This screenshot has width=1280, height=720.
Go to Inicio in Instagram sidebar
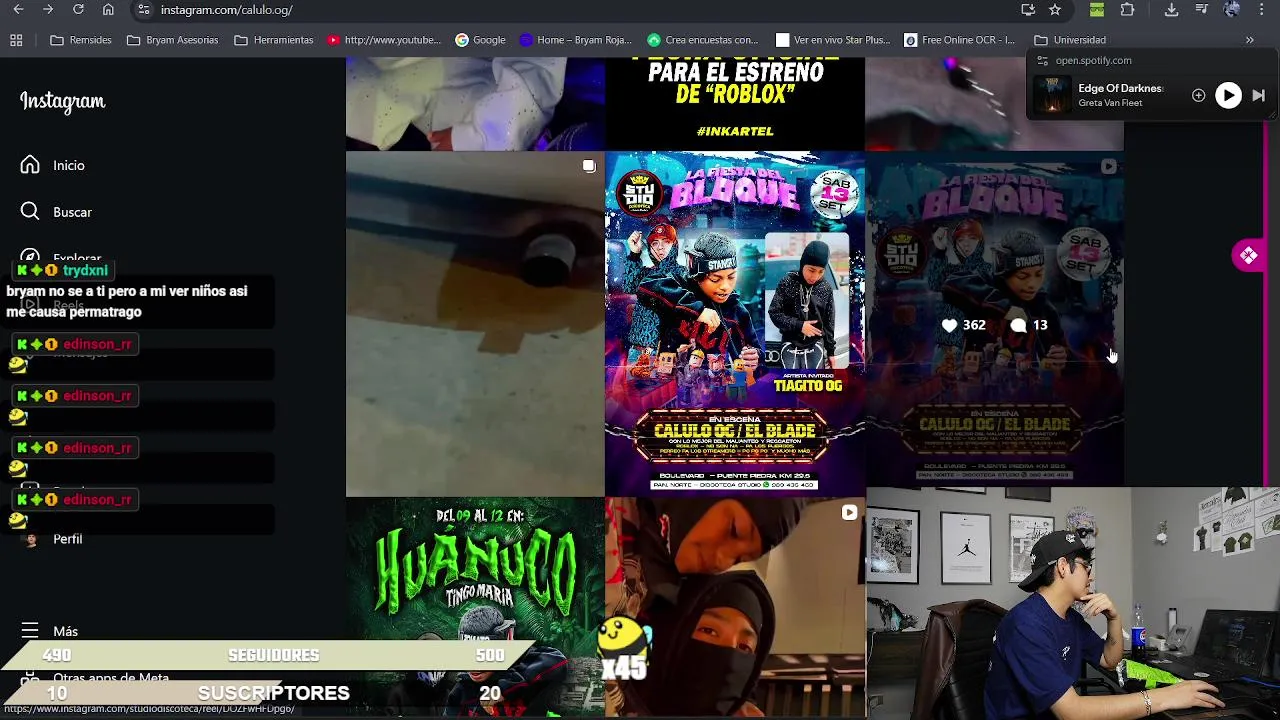[x=68, y=165]
